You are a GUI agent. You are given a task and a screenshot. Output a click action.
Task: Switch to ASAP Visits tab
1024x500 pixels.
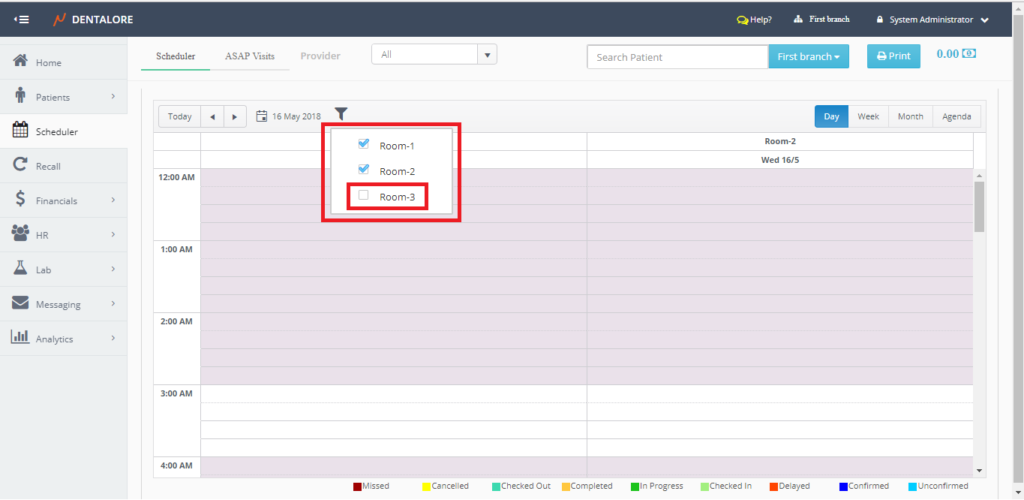(x=247, y=56)
